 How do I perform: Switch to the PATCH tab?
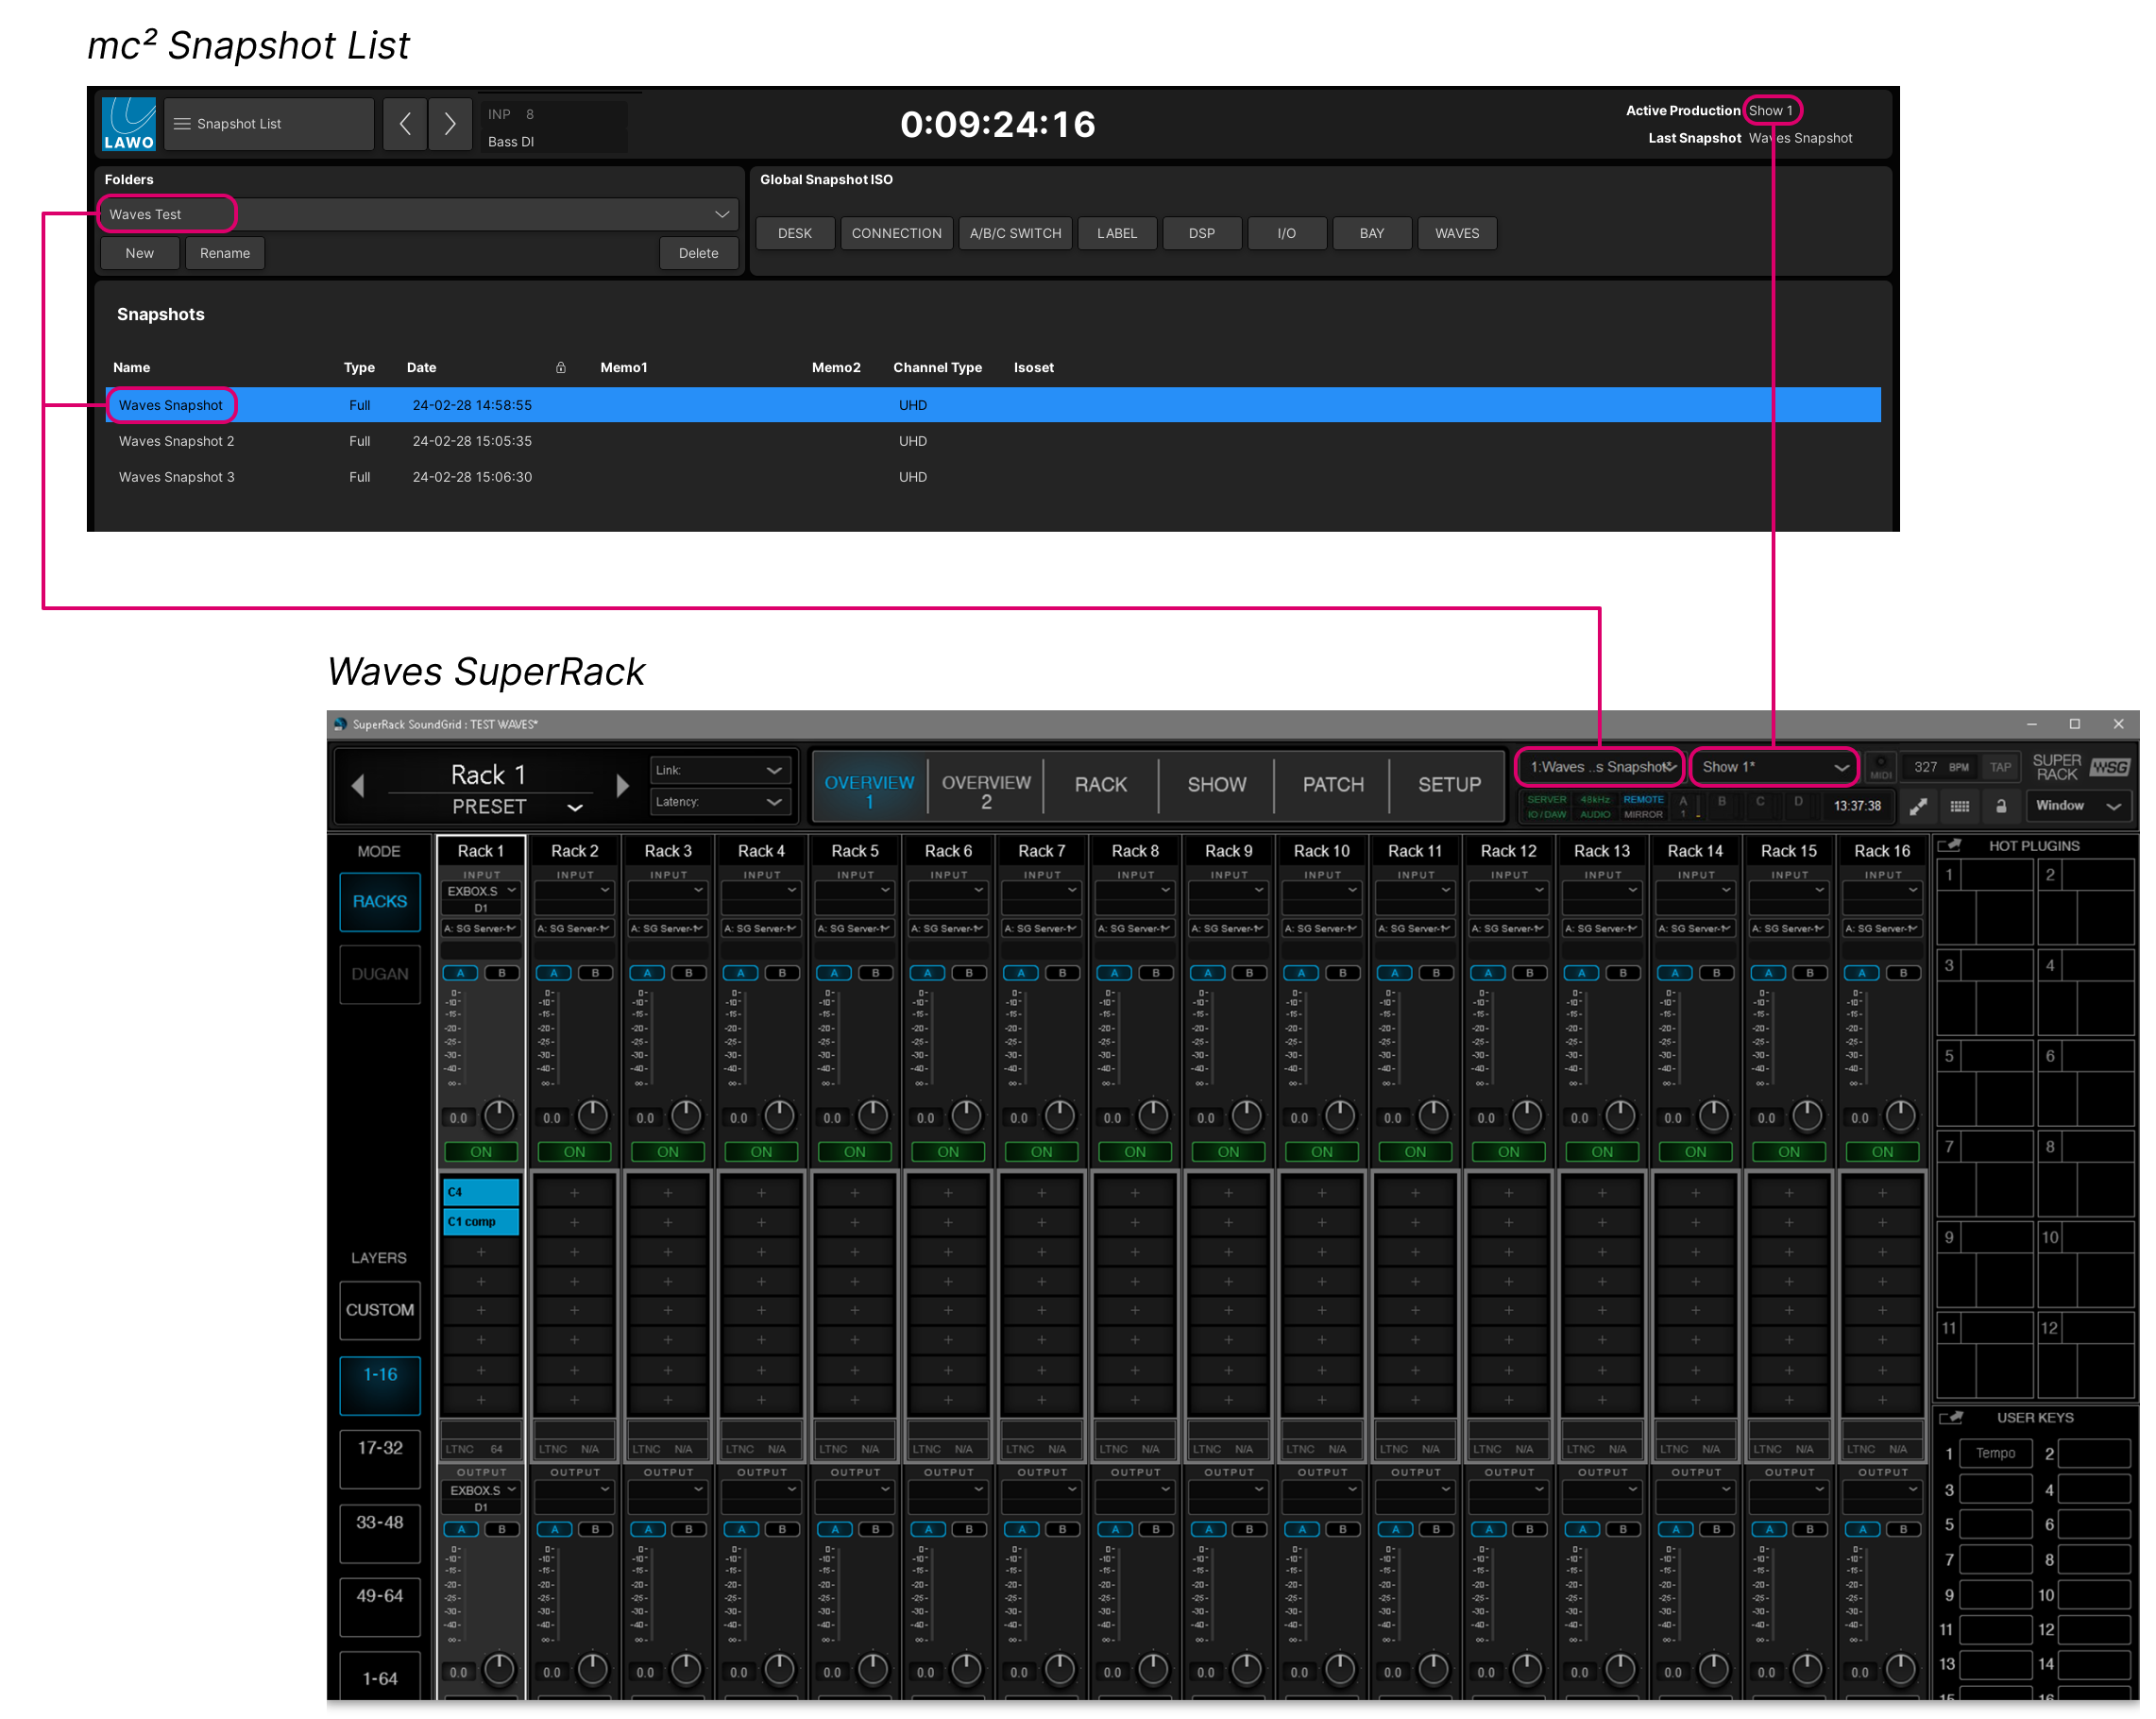pos(1333,785)
